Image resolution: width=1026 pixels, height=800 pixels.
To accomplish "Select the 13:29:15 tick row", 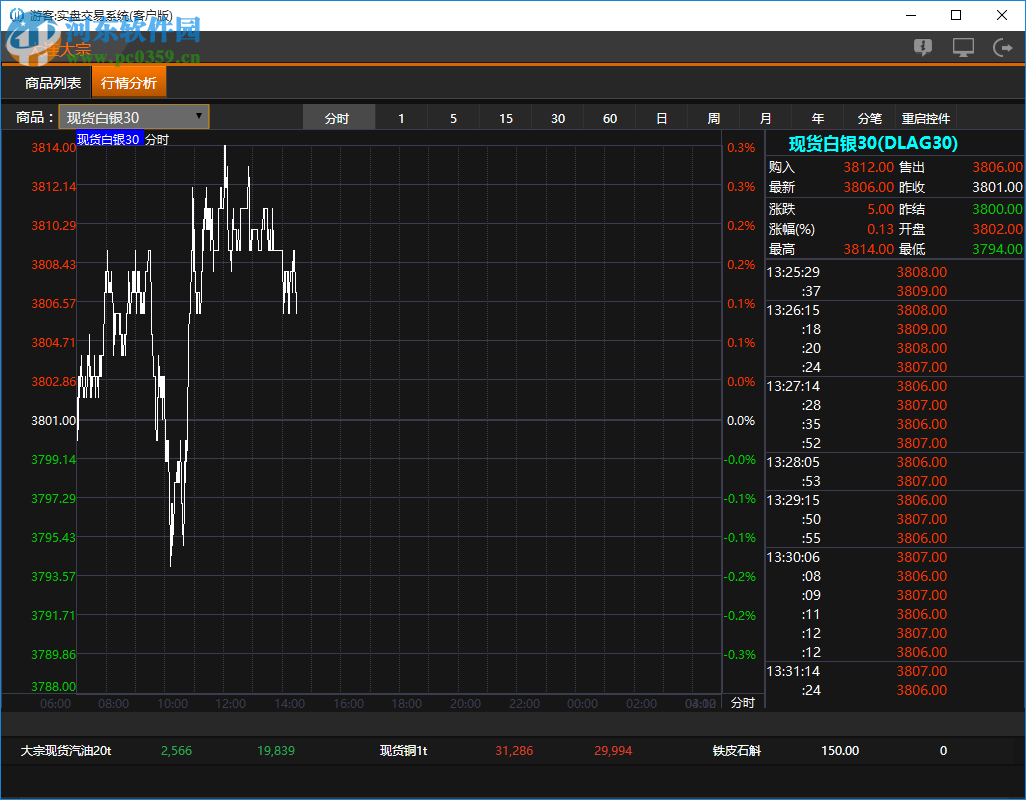I will tap(894, 500).
